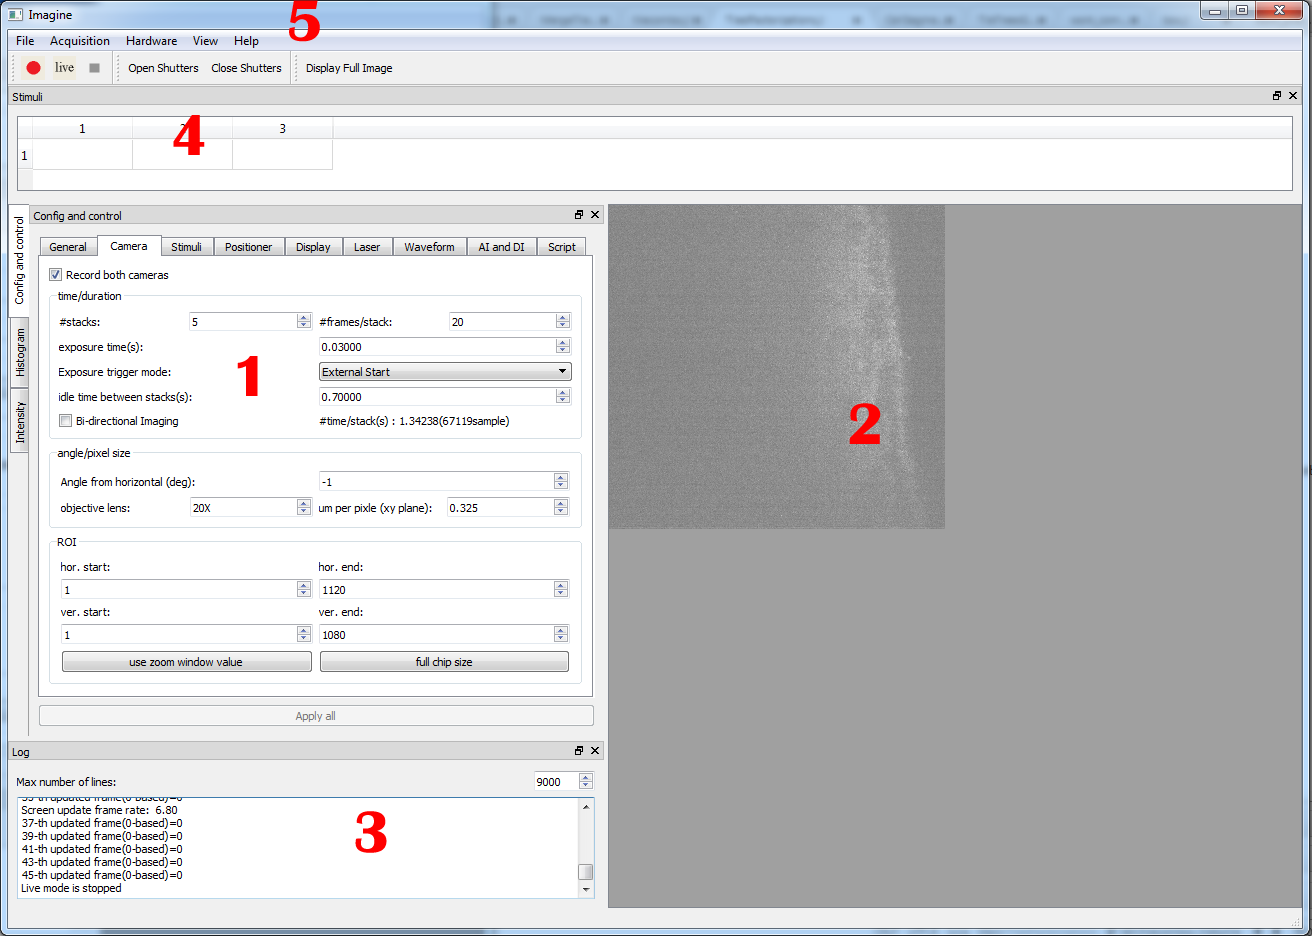Start recording with the red record button

pyautogui.click(x=33, y=68)
